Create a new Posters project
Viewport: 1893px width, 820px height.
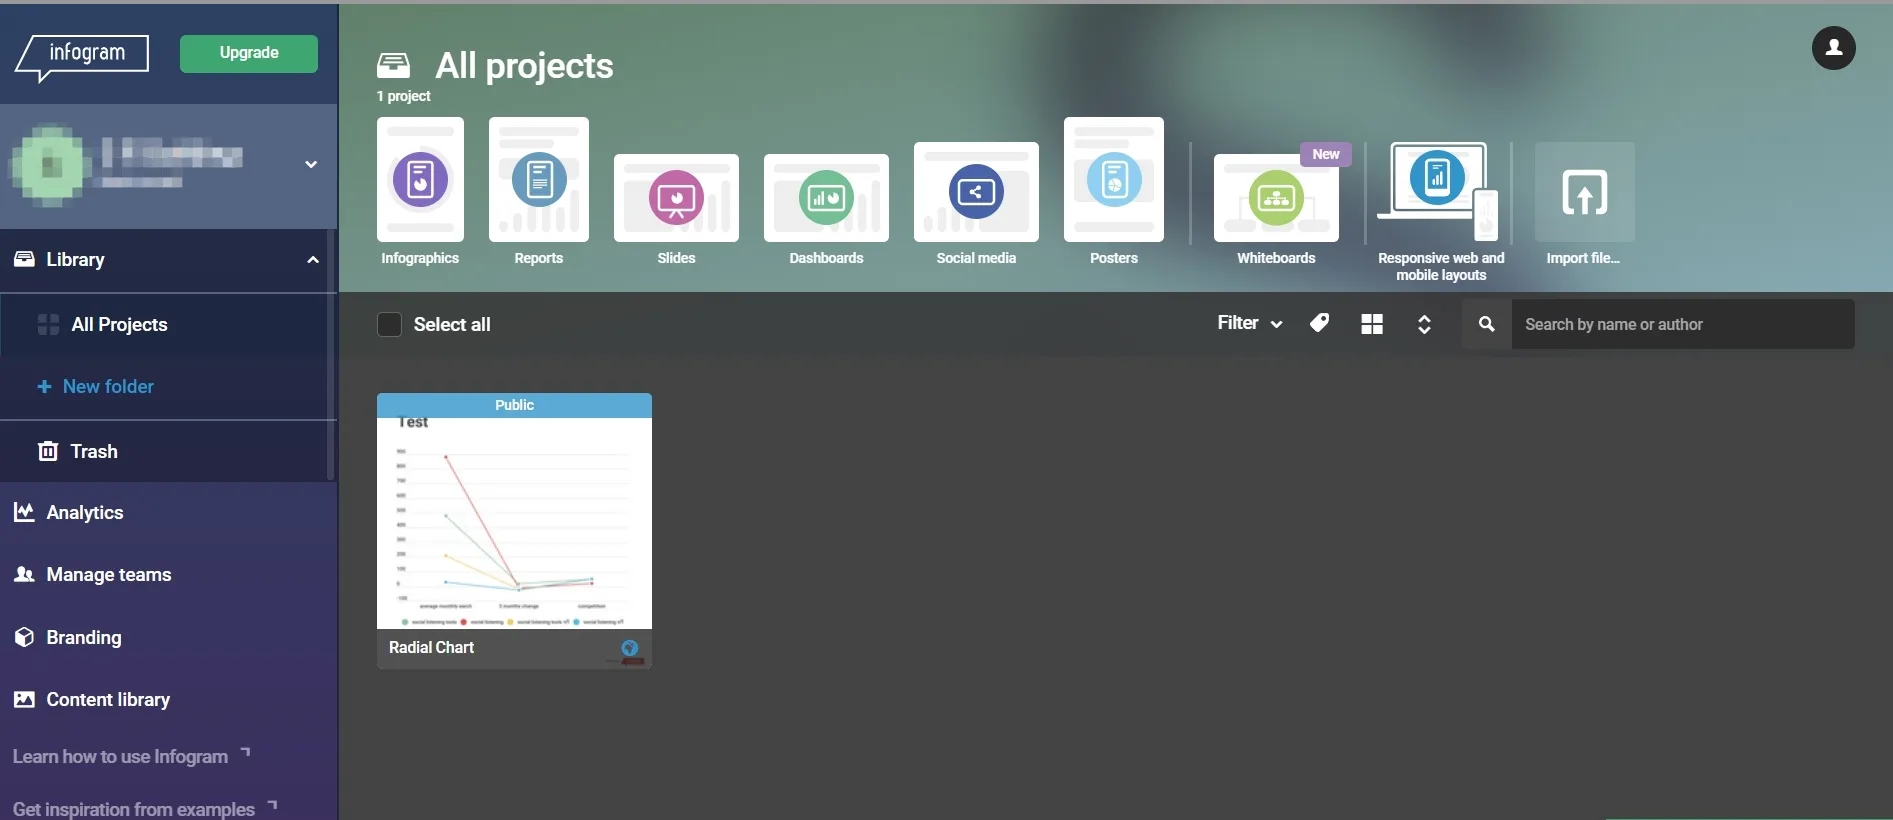coord(1113,181)
